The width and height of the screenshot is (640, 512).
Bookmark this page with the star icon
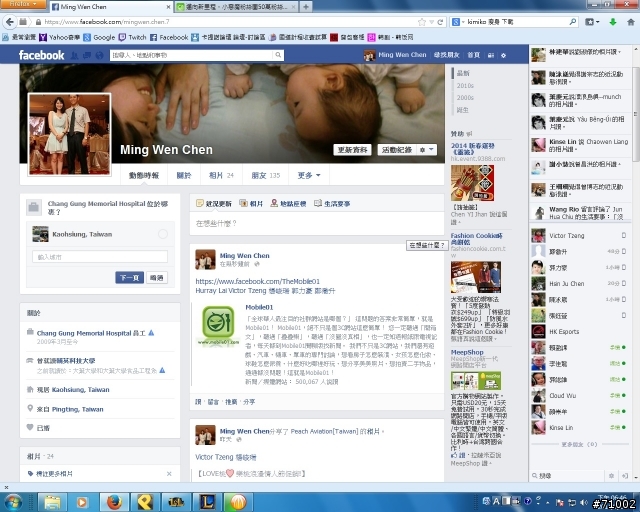pyautogui.click(x=422, y=22)
